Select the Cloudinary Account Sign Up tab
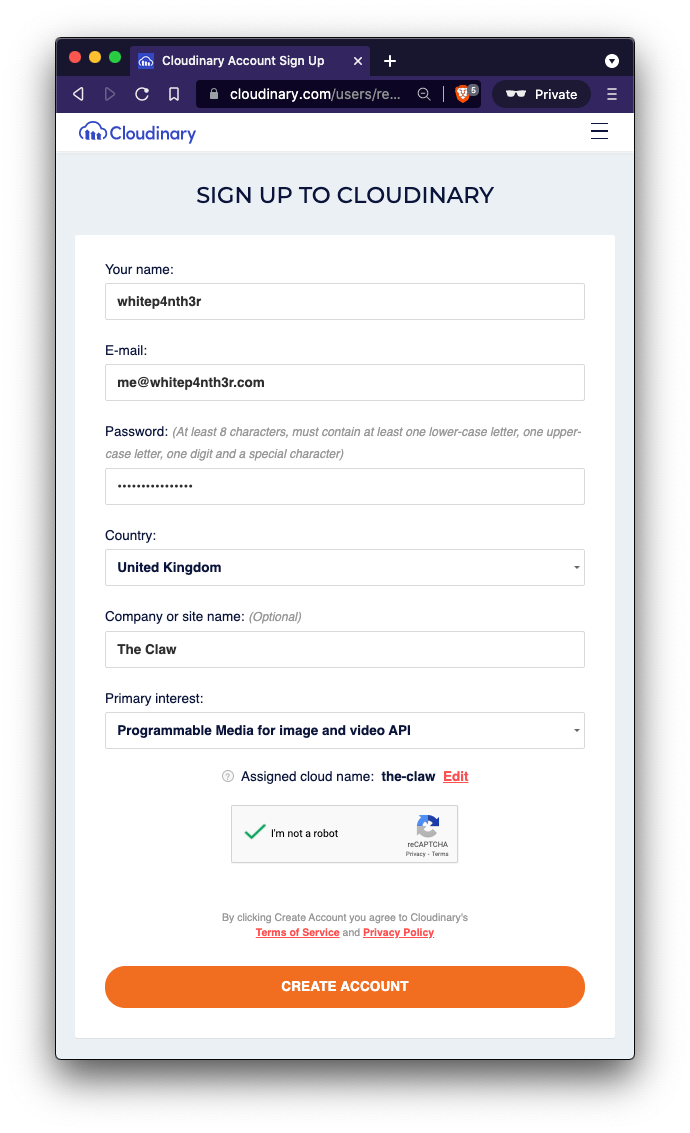Screen dimensions: 690x1133 pos(245,60)
